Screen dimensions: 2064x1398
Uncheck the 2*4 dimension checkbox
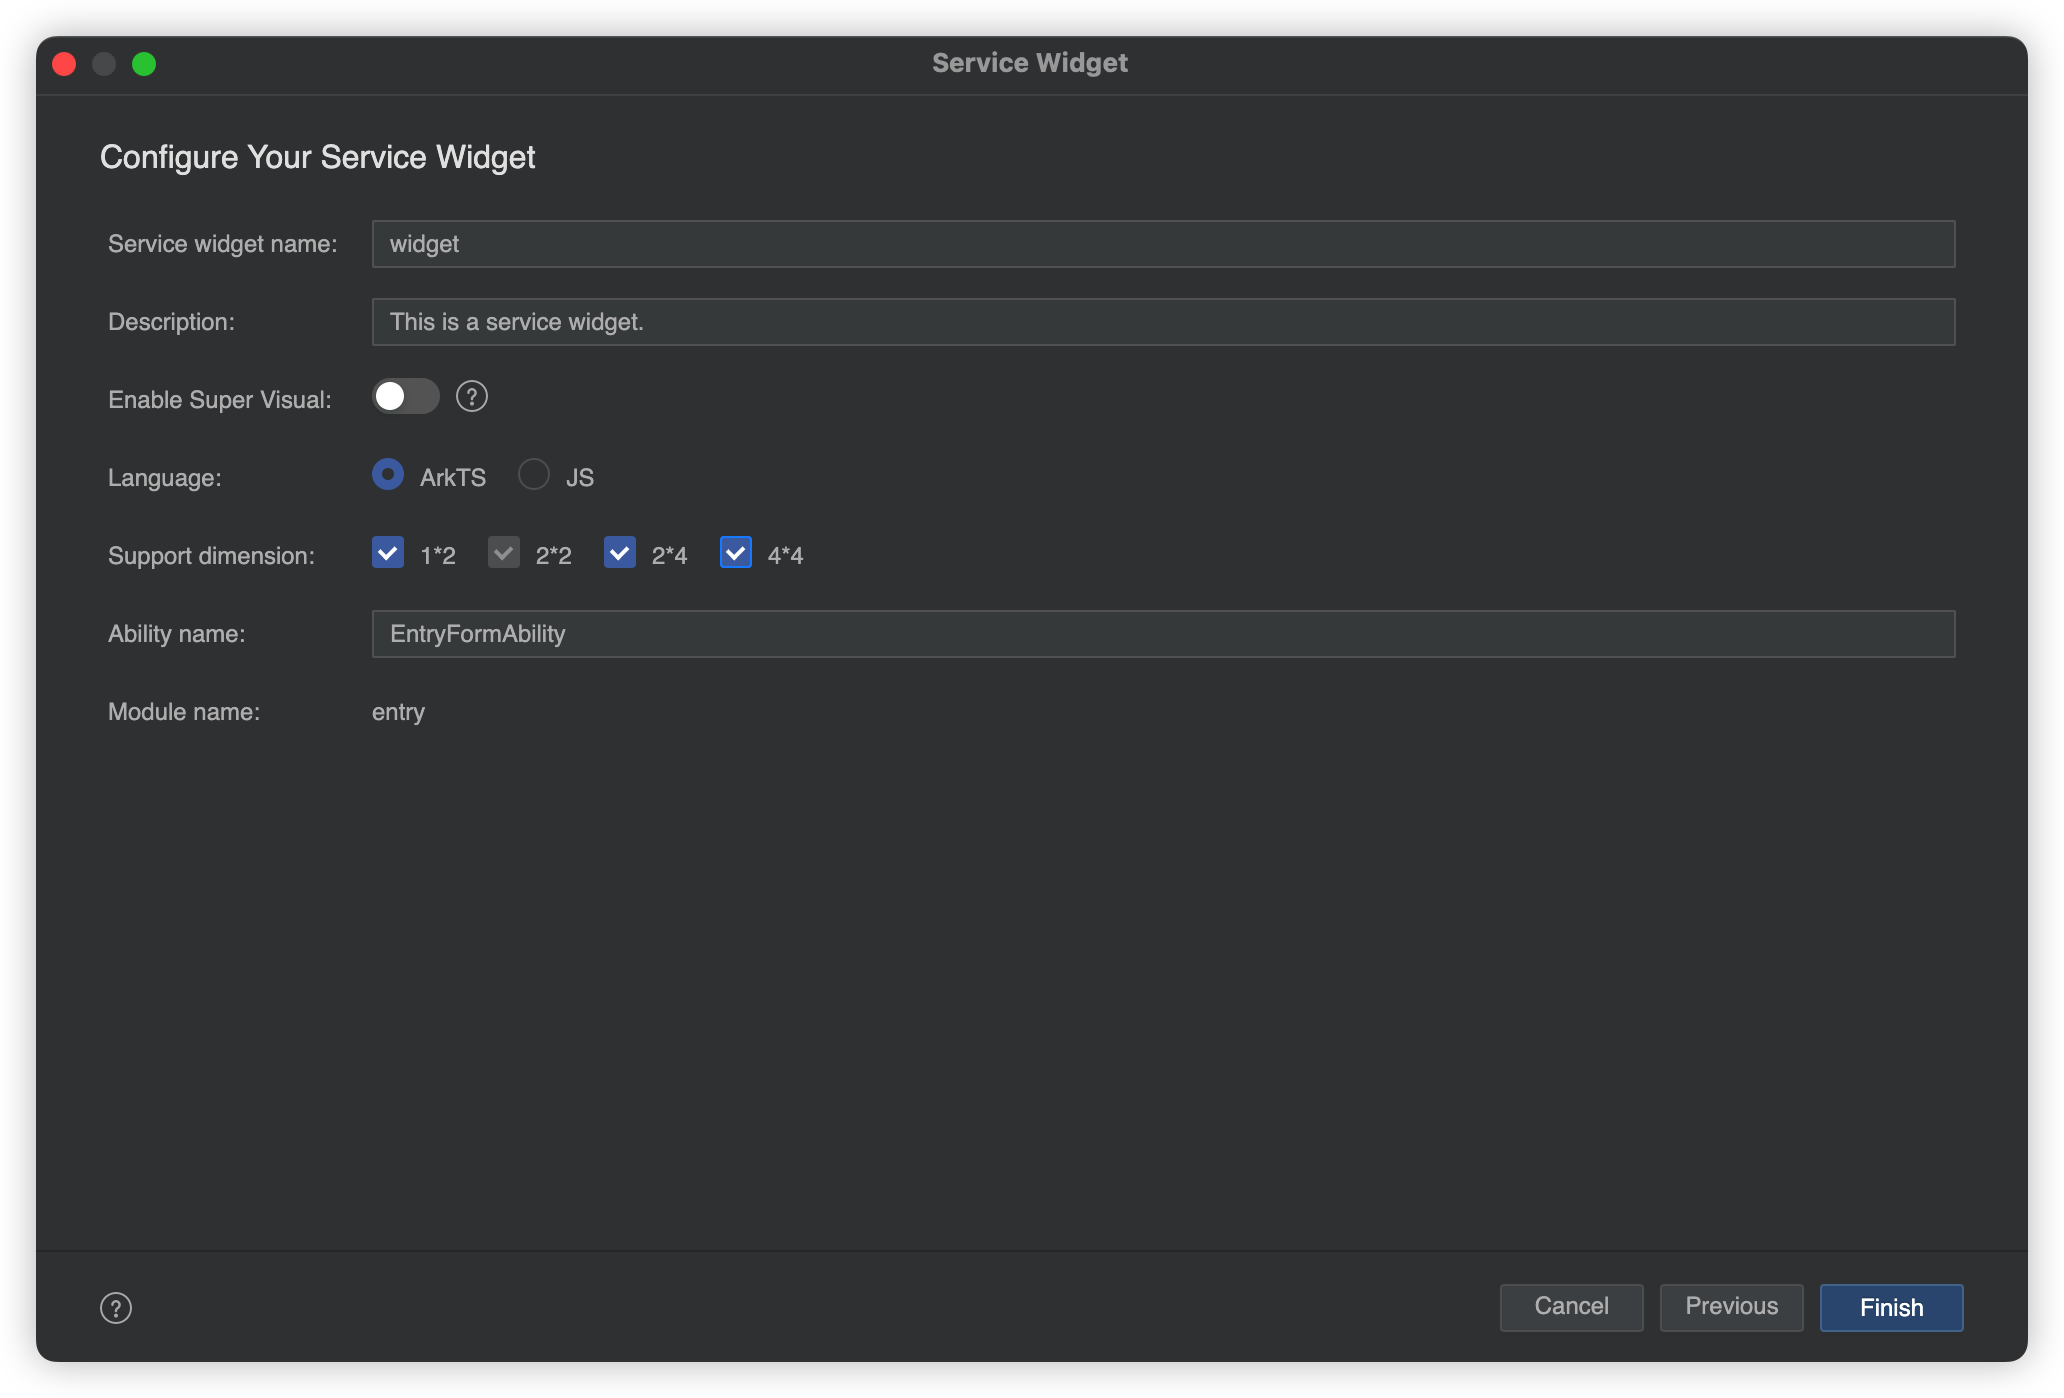click(x=620, y=553)
